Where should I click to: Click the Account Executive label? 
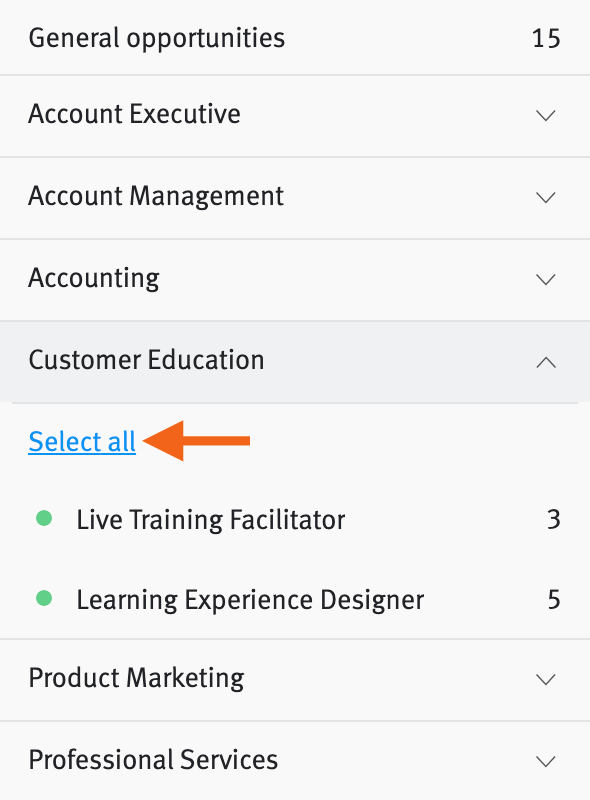click(x=134, y=114)
